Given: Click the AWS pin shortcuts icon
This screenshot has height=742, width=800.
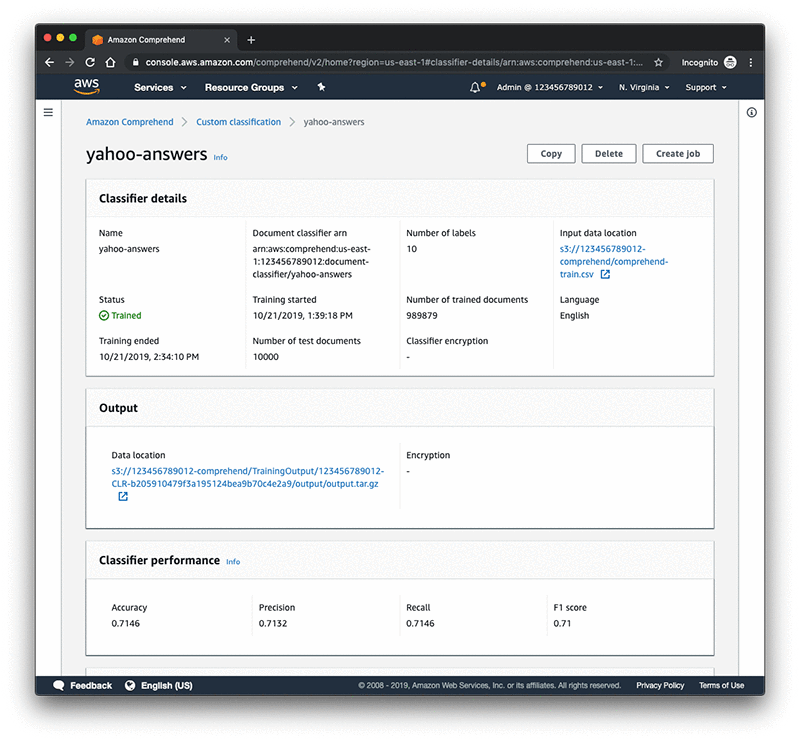Looking at the screenshot, I should (x=321, y=87).
